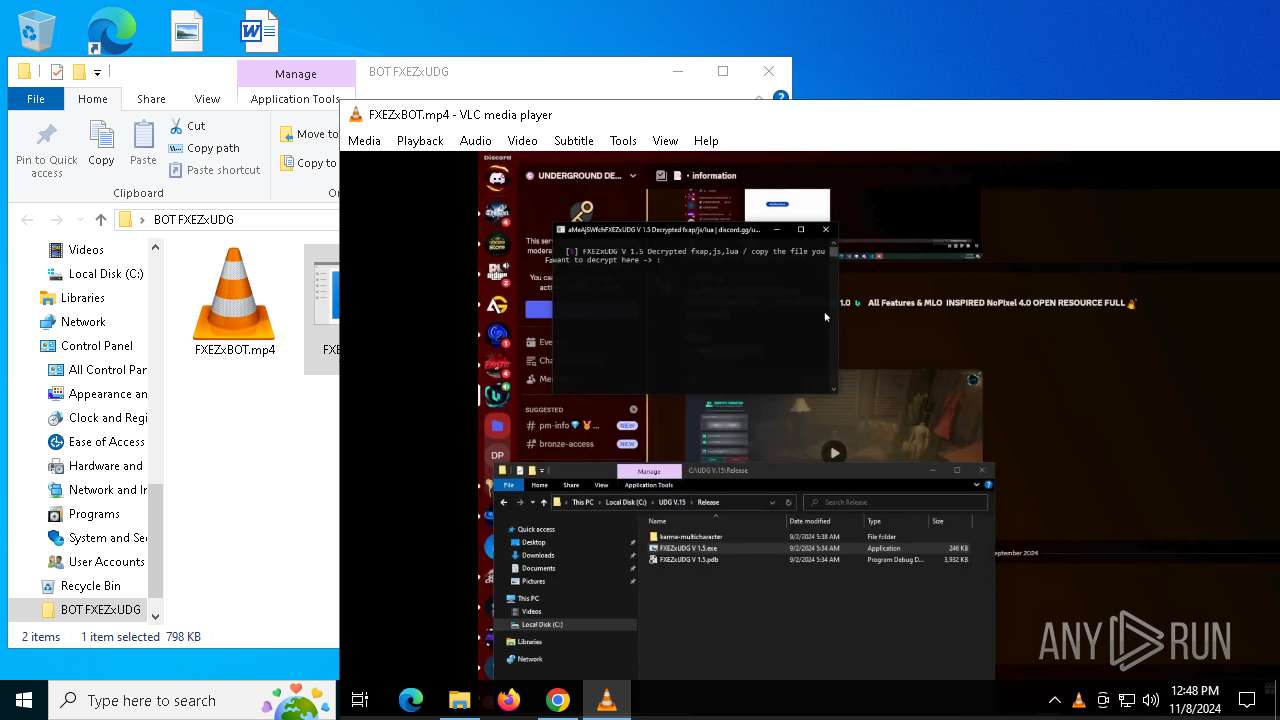This screenshot has width=1280, height=720.
Task: Switch to View ribbon tab
Action: point(207,99)
